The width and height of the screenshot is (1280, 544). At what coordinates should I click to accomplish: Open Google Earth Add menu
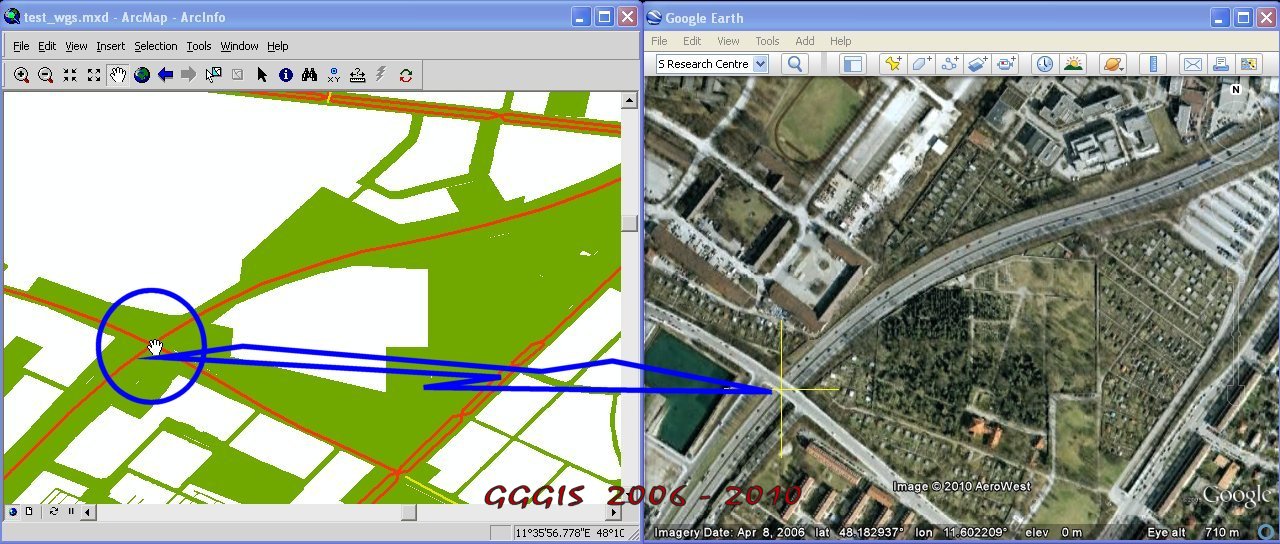point(805,41)
